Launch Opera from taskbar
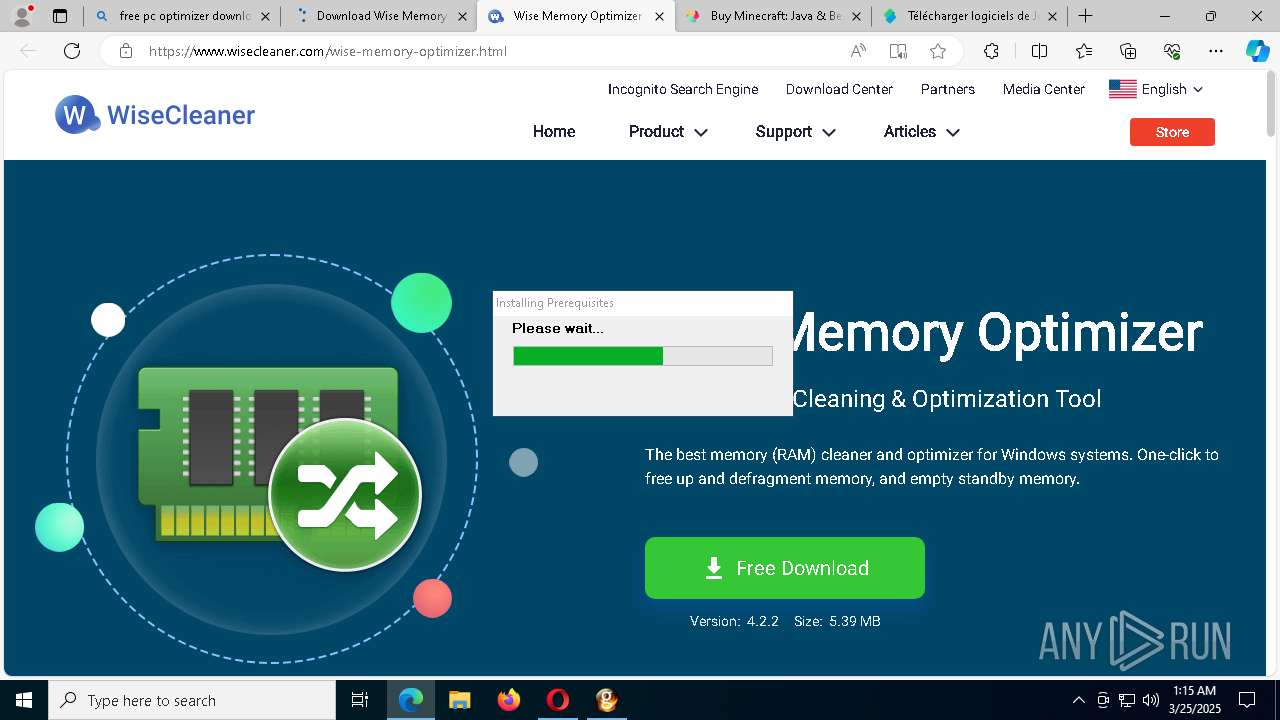 pos(558,700)
